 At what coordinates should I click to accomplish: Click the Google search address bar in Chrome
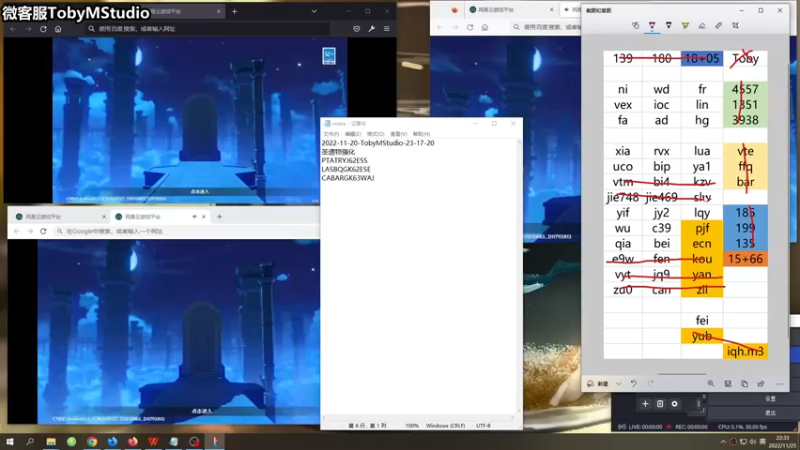186,231
